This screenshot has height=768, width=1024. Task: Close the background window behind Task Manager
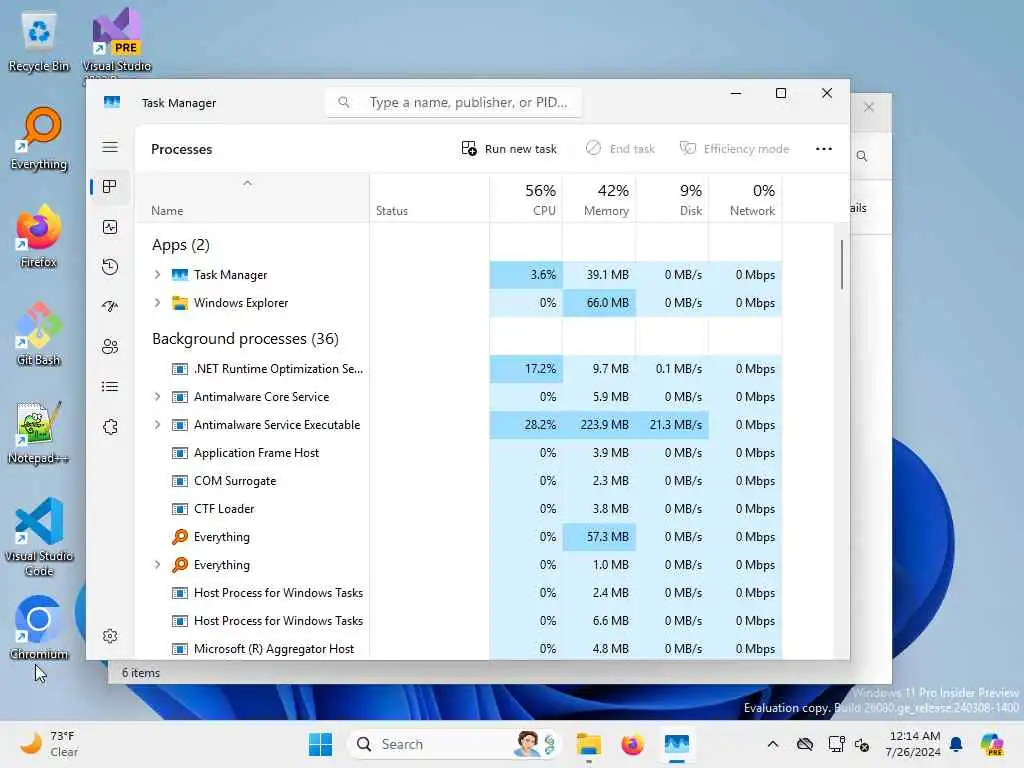tap(869, 107)
